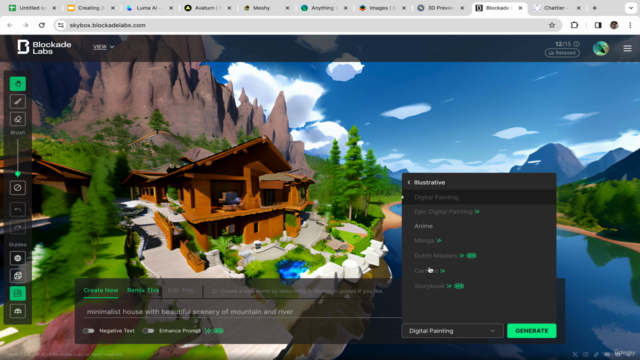Click the info icon beside 12/15
The image size is (640, 360).
[x=576, y=44]
